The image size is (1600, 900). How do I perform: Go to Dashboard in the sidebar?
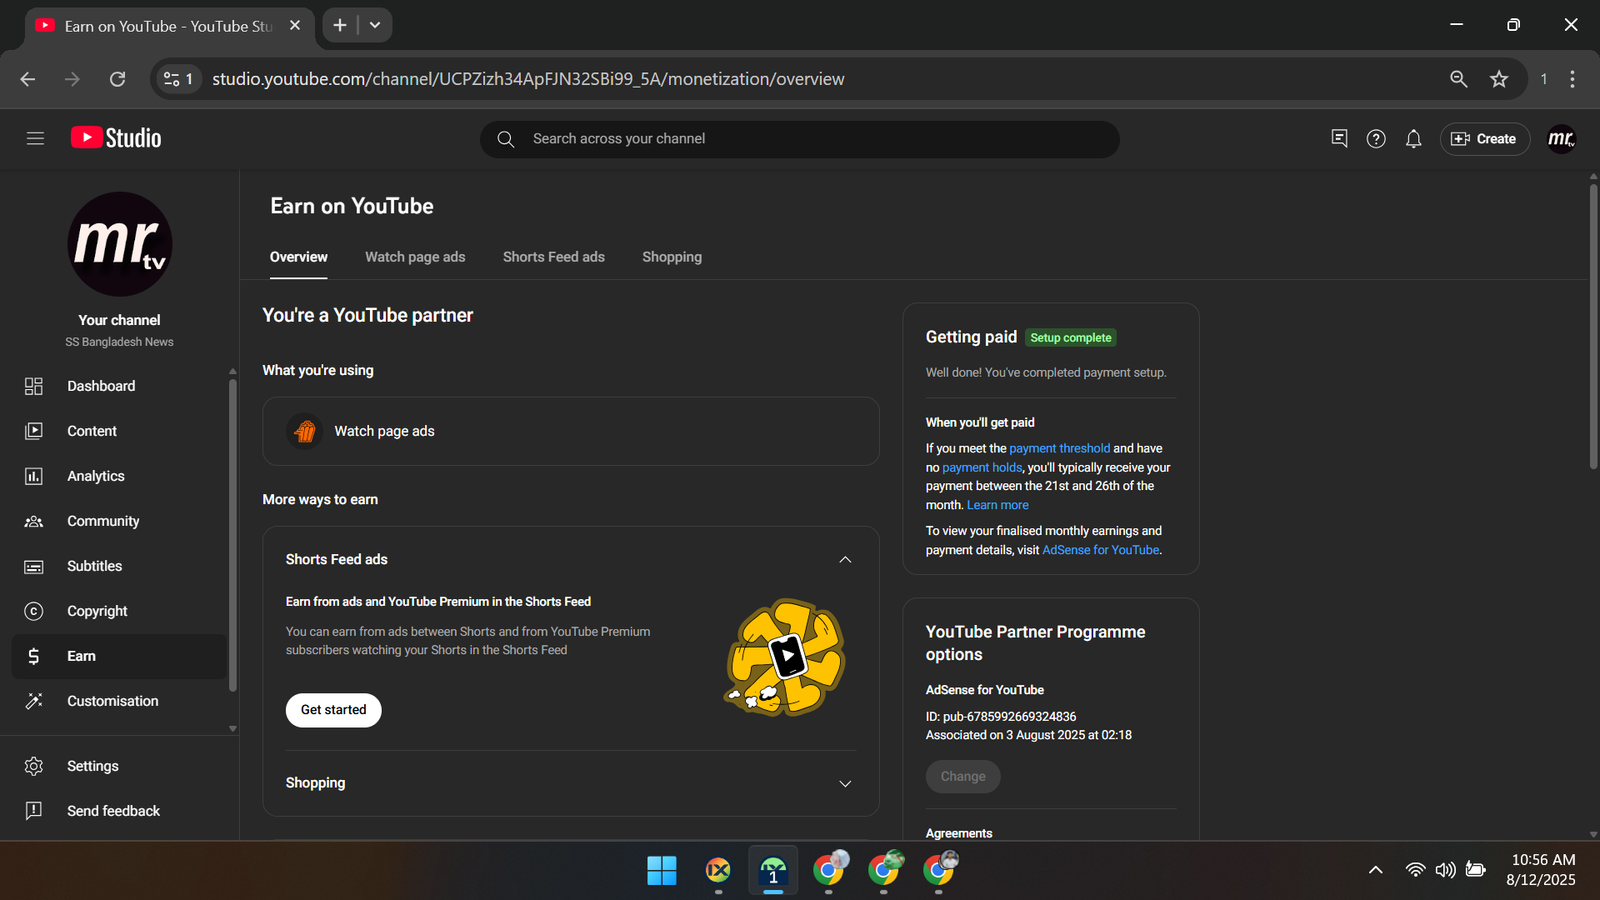click(120, 386)
